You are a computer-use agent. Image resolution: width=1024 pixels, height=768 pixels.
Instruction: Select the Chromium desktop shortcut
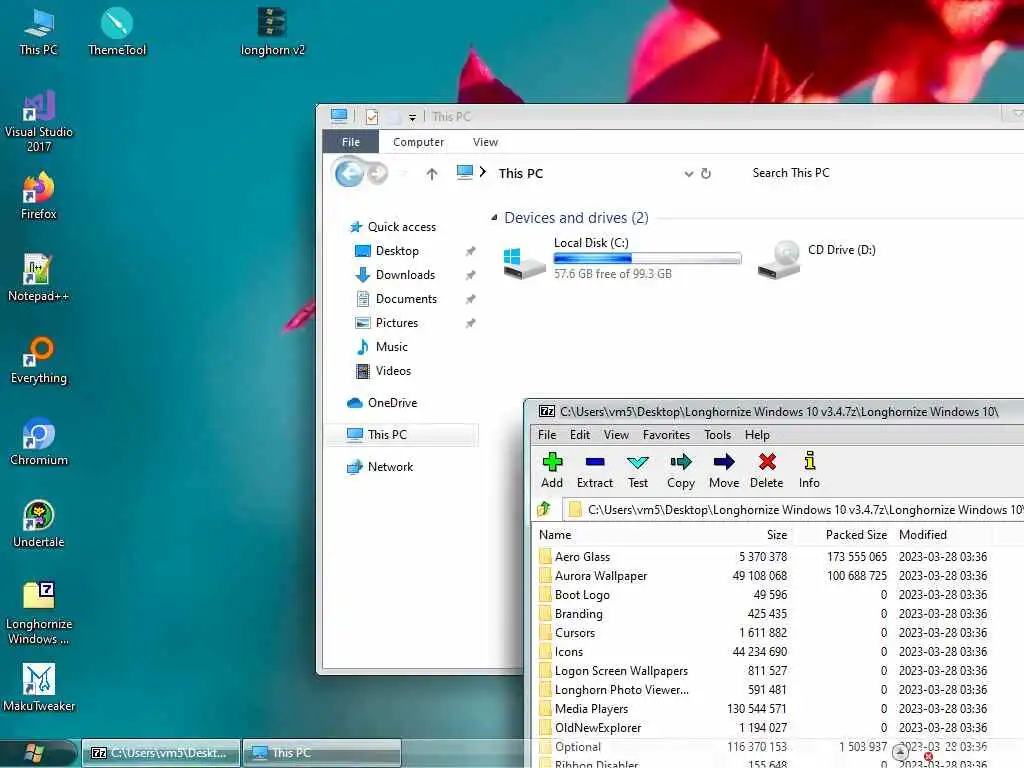pyautogui.click(x=39, y=442)
